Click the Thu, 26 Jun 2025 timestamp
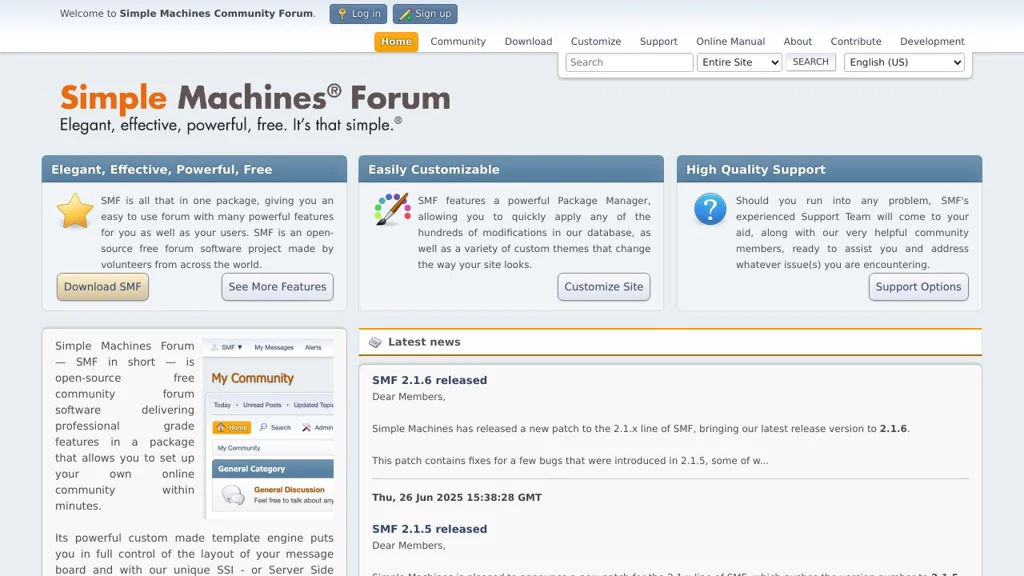This screenshot has height=576, width=1024. [456, 498]
